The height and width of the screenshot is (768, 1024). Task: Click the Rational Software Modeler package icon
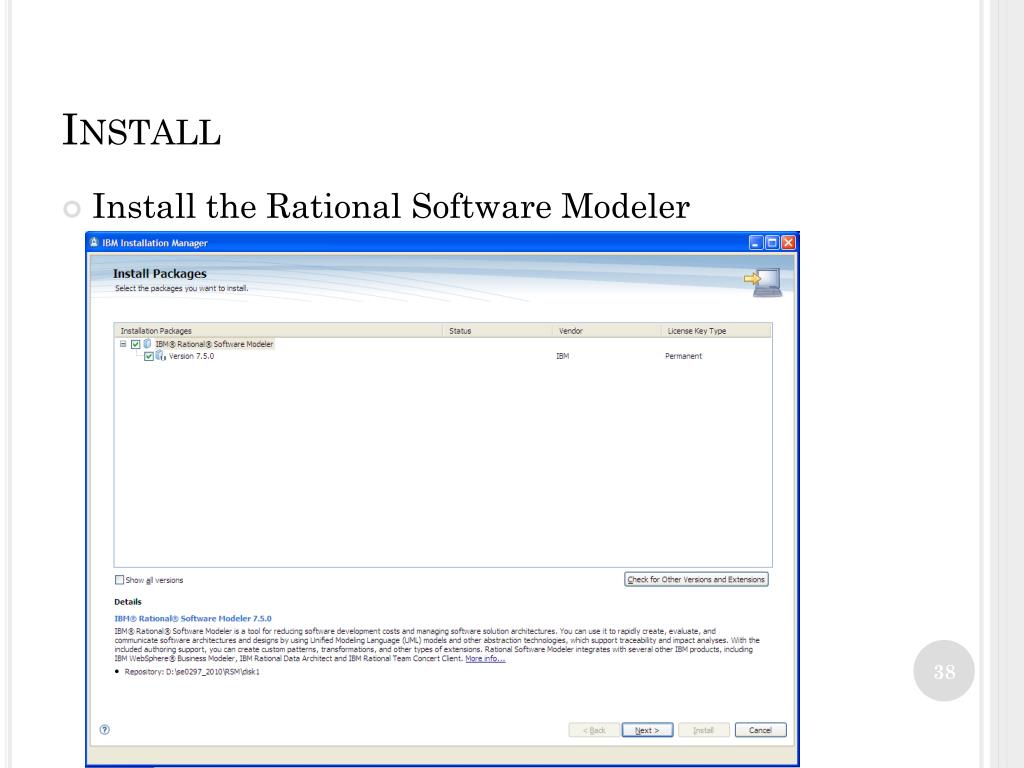coord(148,344)
